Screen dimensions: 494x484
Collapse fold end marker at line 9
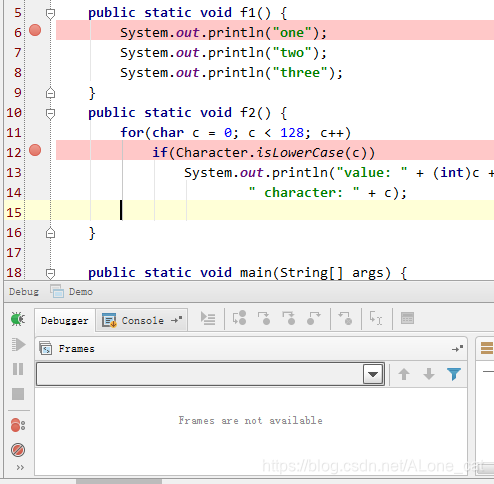(50, 93)
